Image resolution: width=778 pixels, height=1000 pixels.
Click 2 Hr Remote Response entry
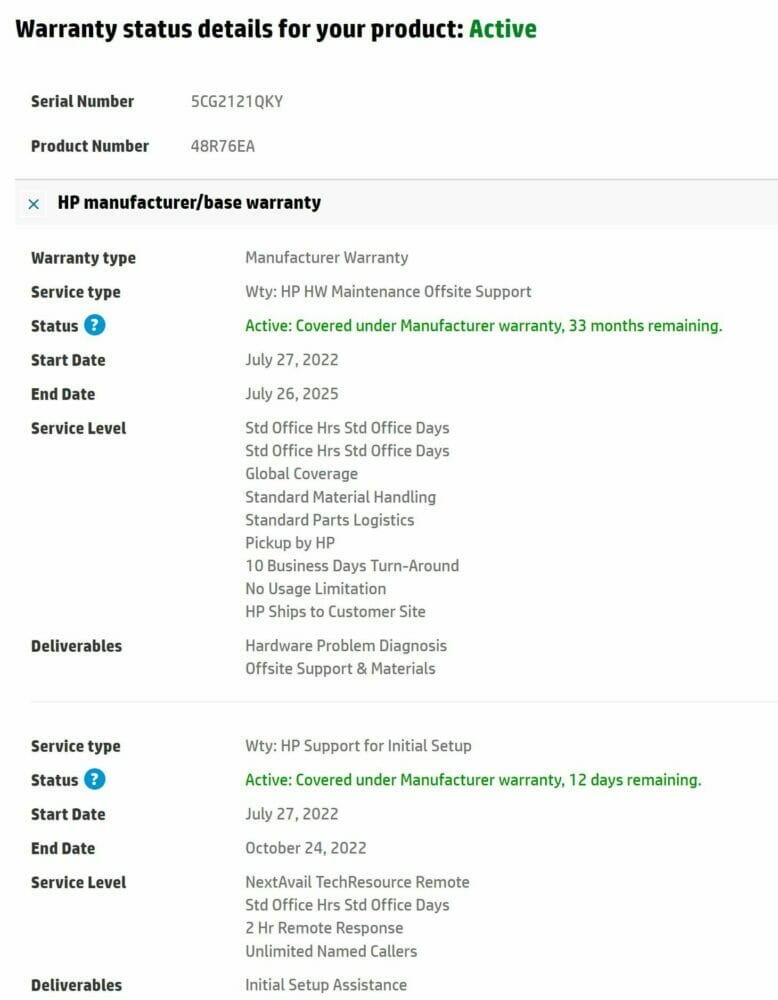(324, 928)
